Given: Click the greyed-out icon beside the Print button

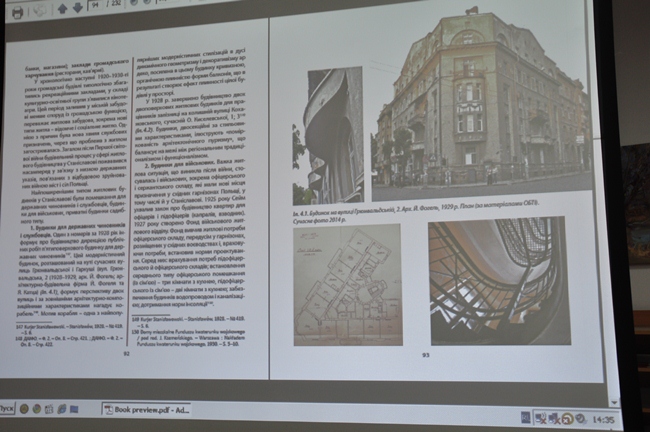Looking at the screenshot, I should coord(40,11).
